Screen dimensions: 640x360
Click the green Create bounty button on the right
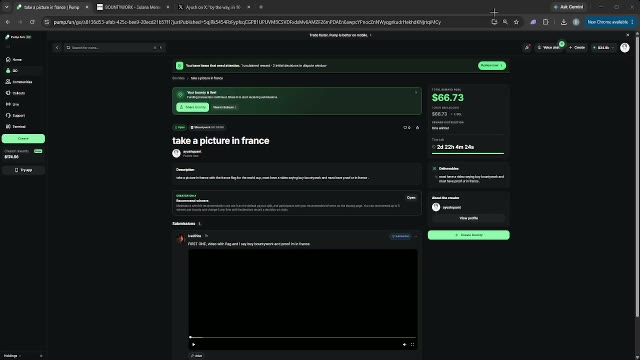[469, 235]
